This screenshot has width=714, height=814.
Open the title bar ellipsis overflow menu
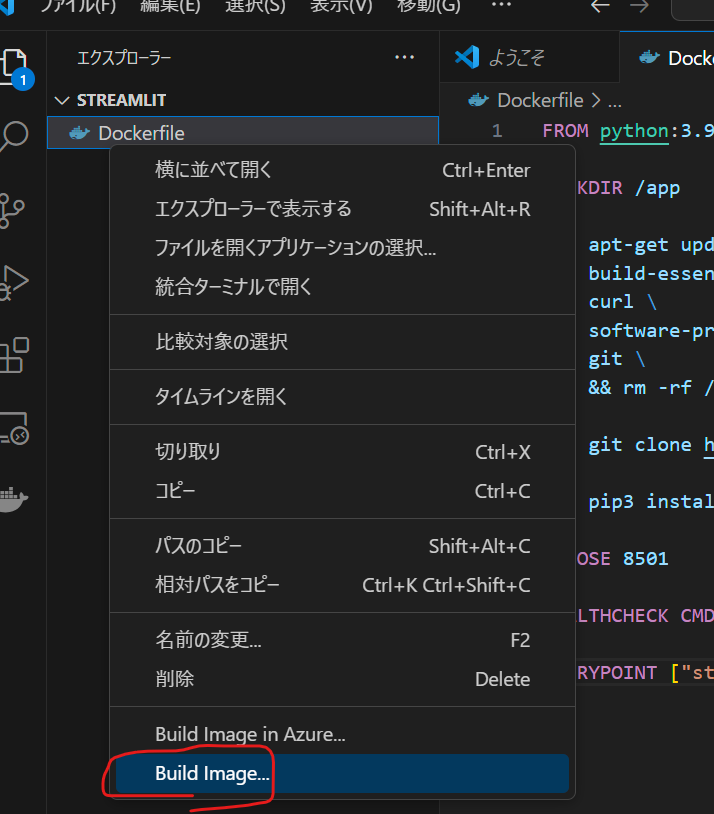[x=500, y=6]
